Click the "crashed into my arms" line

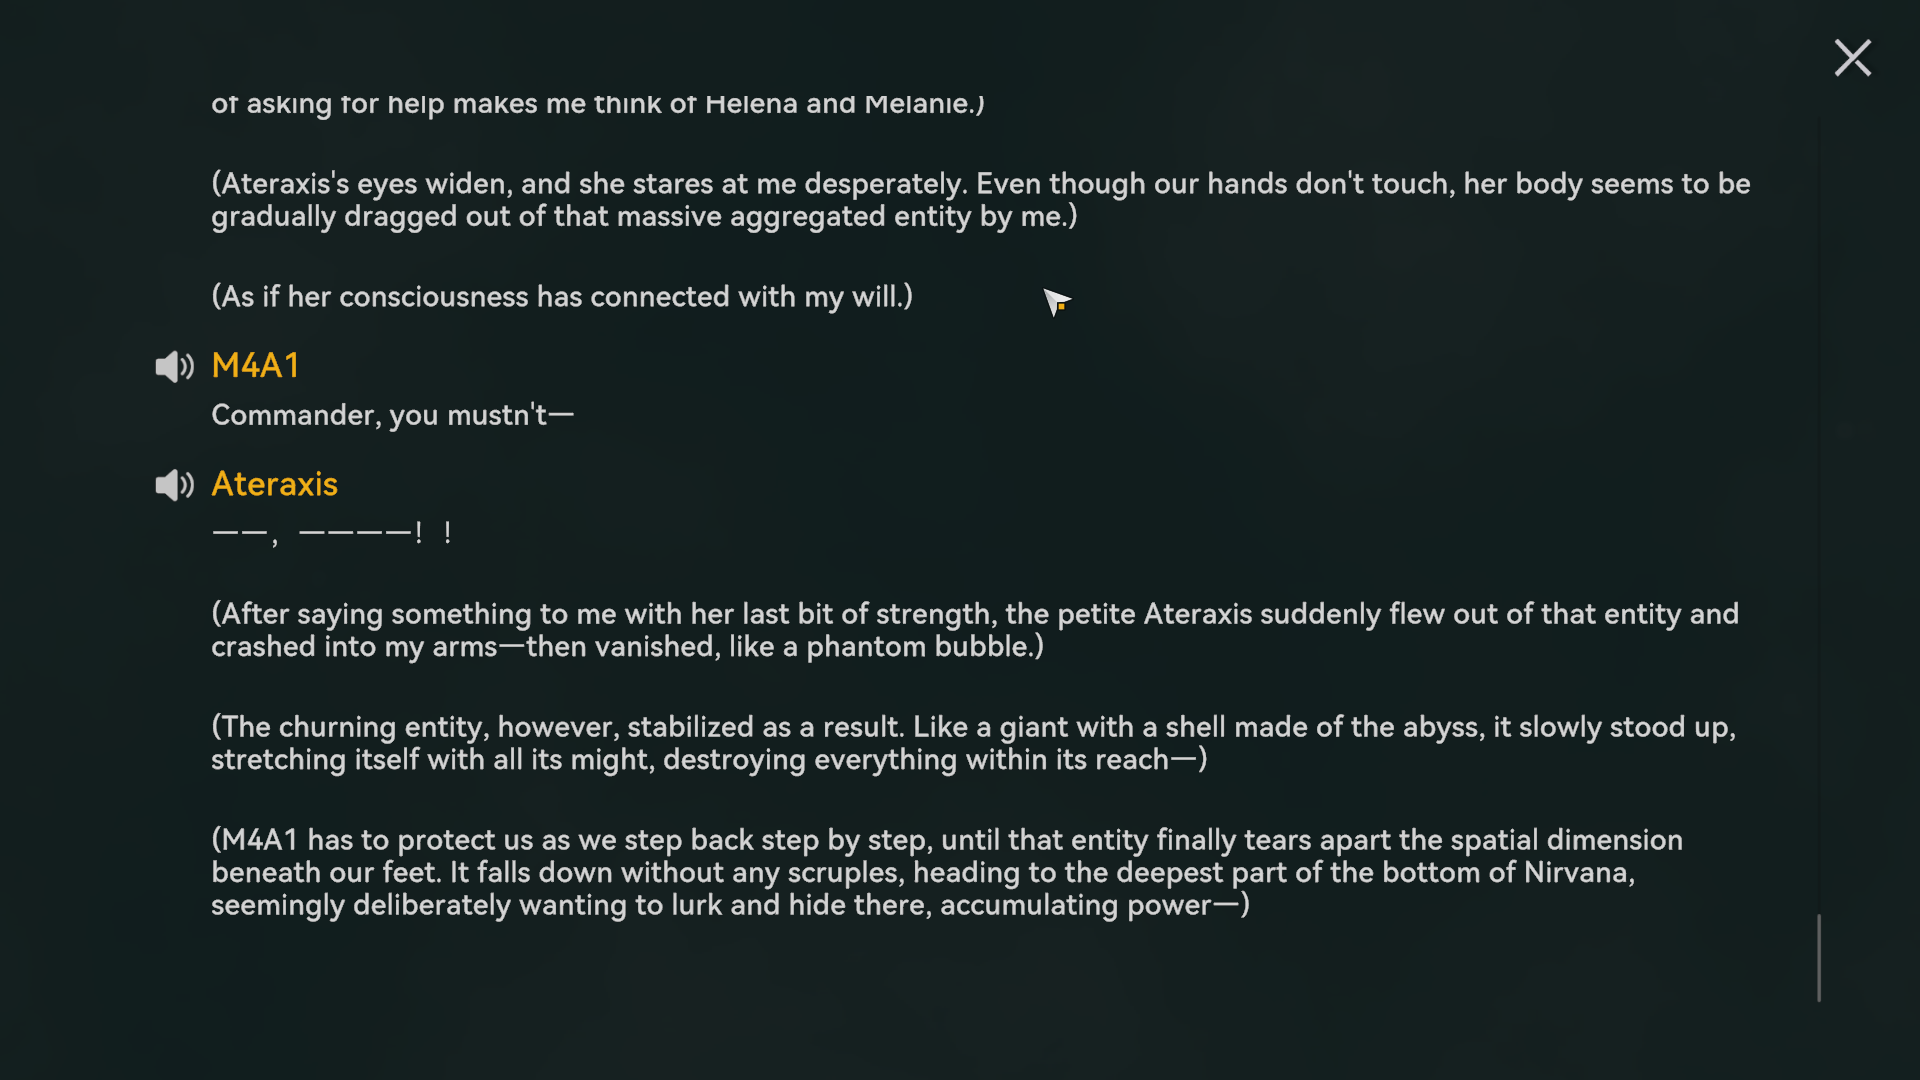(x=627, y=647)
